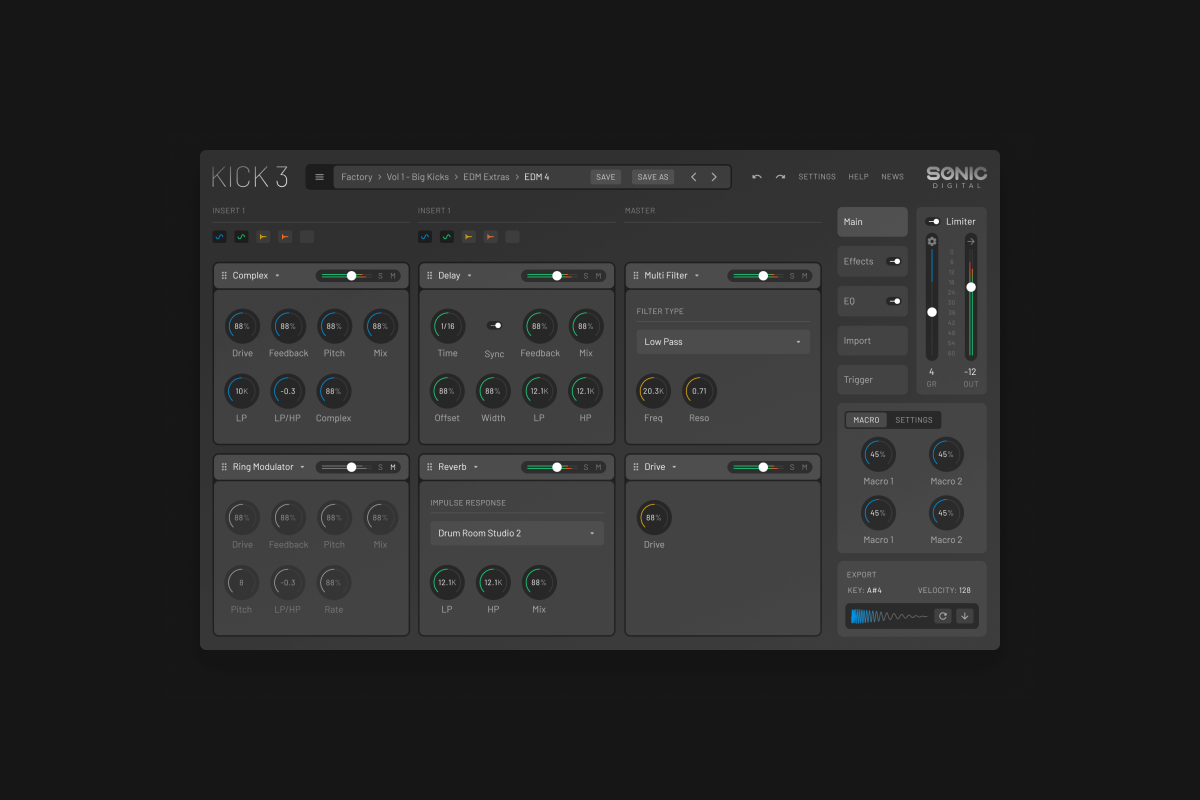
Task: Go to the previous preset
Action: pyautogui.click(x=694, y=177)
